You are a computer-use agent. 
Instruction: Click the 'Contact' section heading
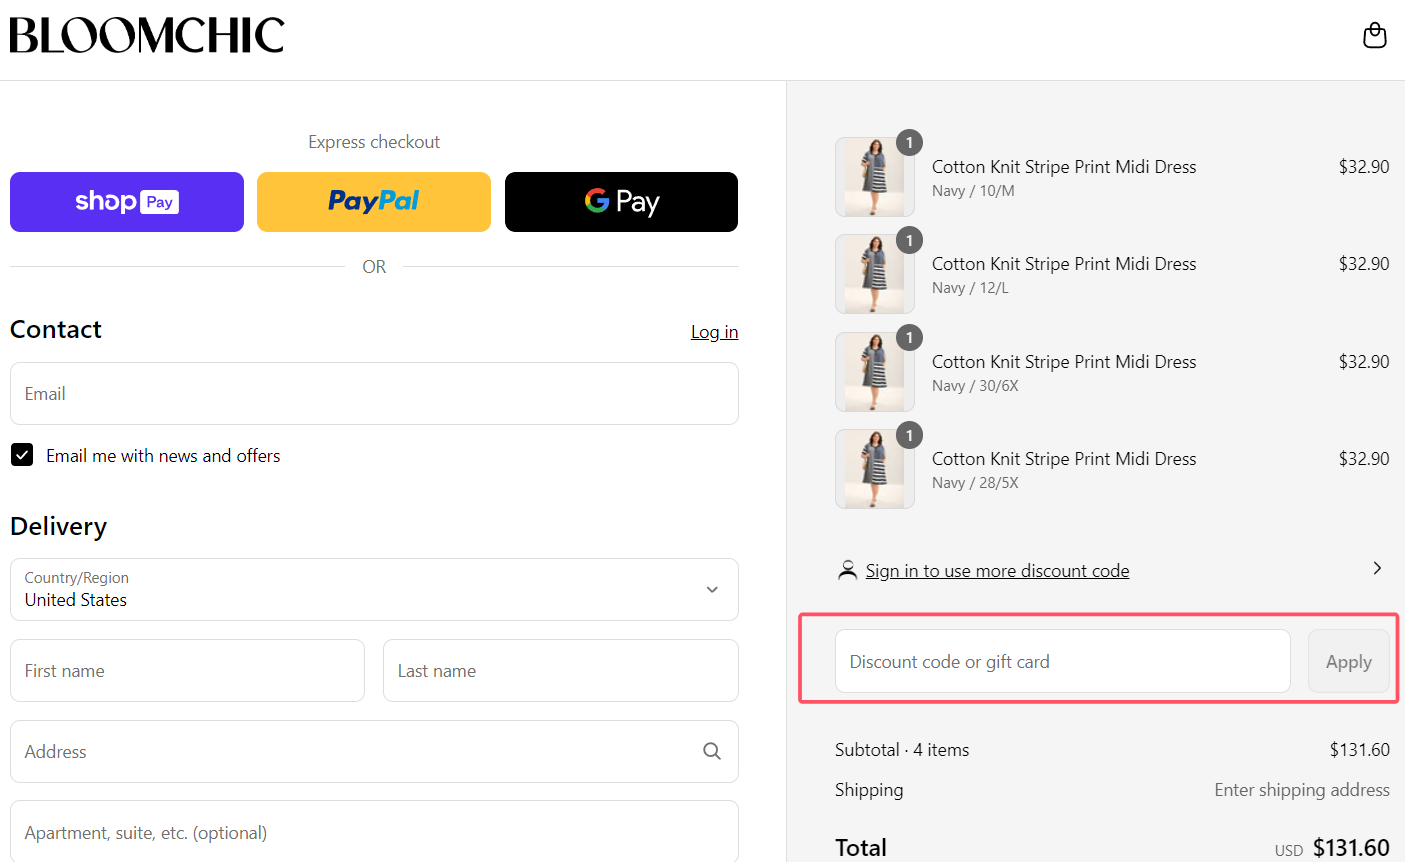point(56,329)
